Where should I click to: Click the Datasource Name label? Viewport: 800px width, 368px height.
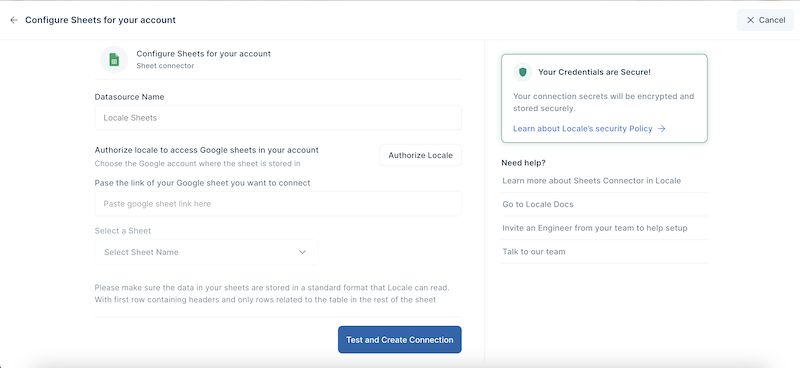(130, 96)
